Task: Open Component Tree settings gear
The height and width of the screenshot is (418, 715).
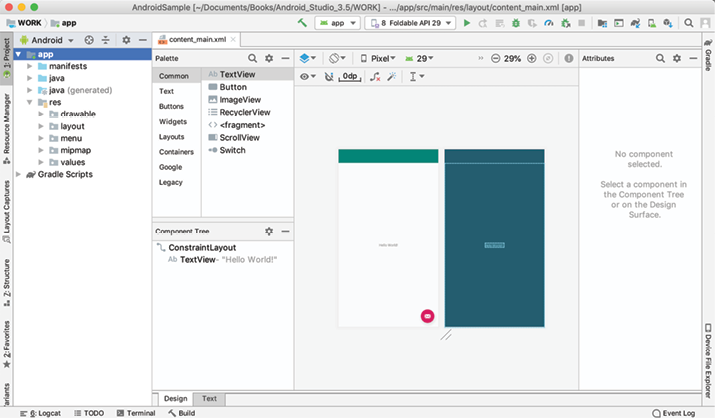Action: coord(269,231)
